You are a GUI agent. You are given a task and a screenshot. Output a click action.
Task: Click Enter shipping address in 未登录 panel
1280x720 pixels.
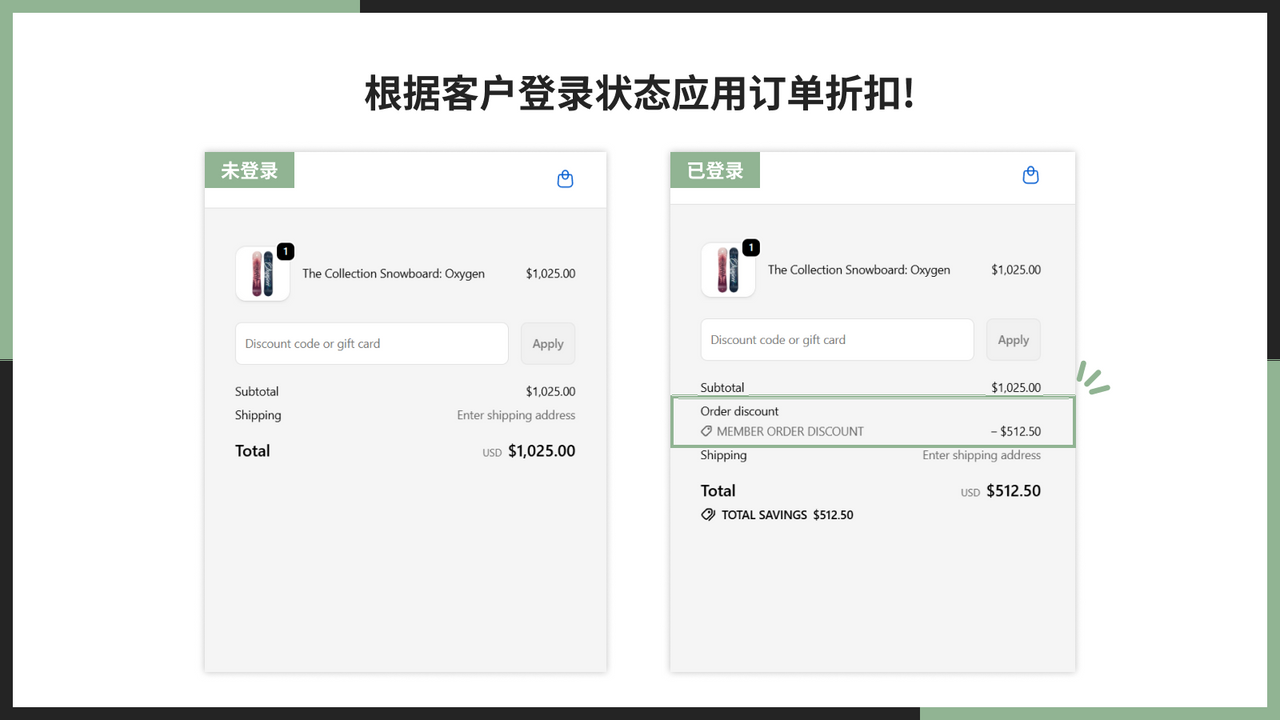click(x=516, y=415)
